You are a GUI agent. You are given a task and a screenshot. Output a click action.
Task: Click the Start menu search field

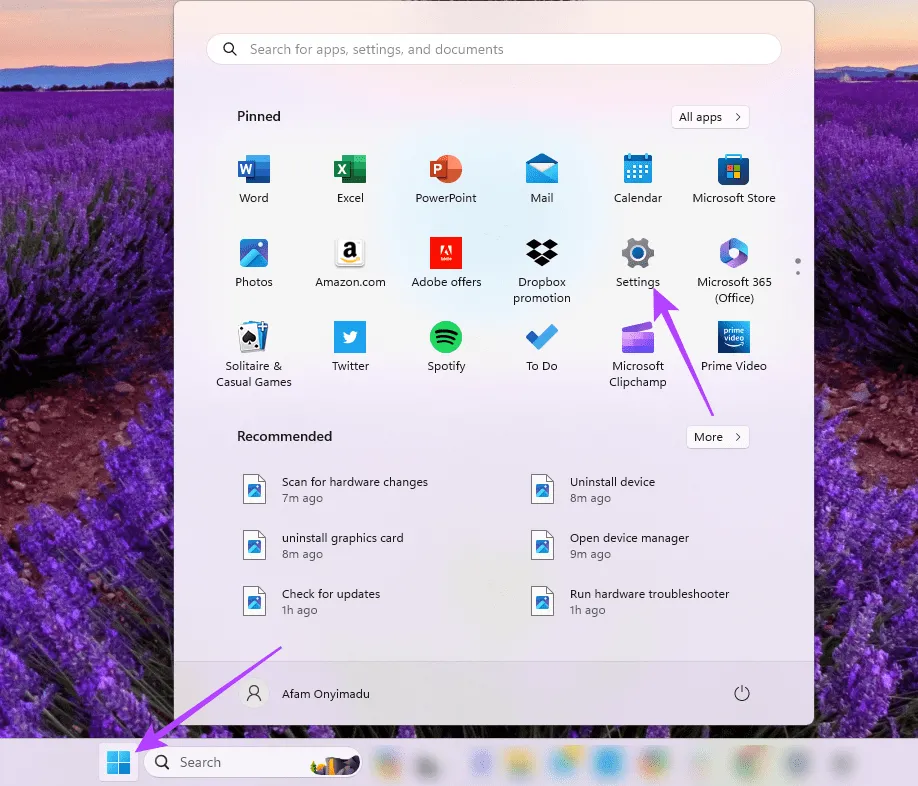pos(494,49)
